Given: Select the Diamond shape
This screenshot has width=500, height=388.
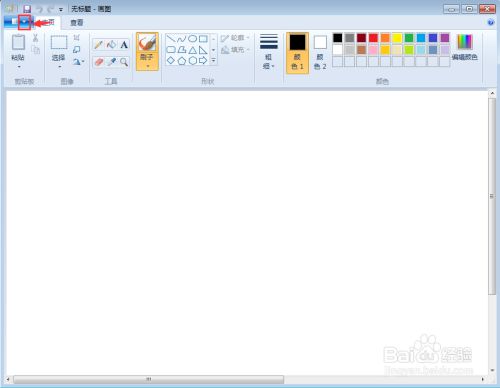Looking at the screenshot, I should (x=171, y=61).
